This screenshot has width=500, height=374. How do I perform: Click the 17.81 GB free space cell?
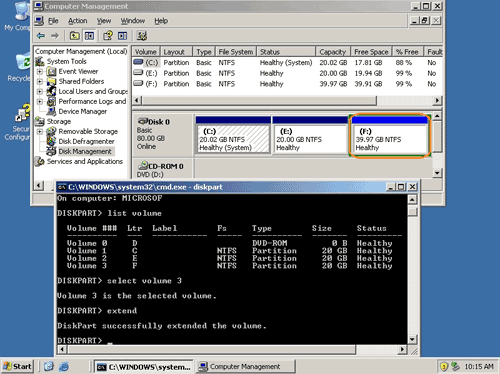(368, 62)
